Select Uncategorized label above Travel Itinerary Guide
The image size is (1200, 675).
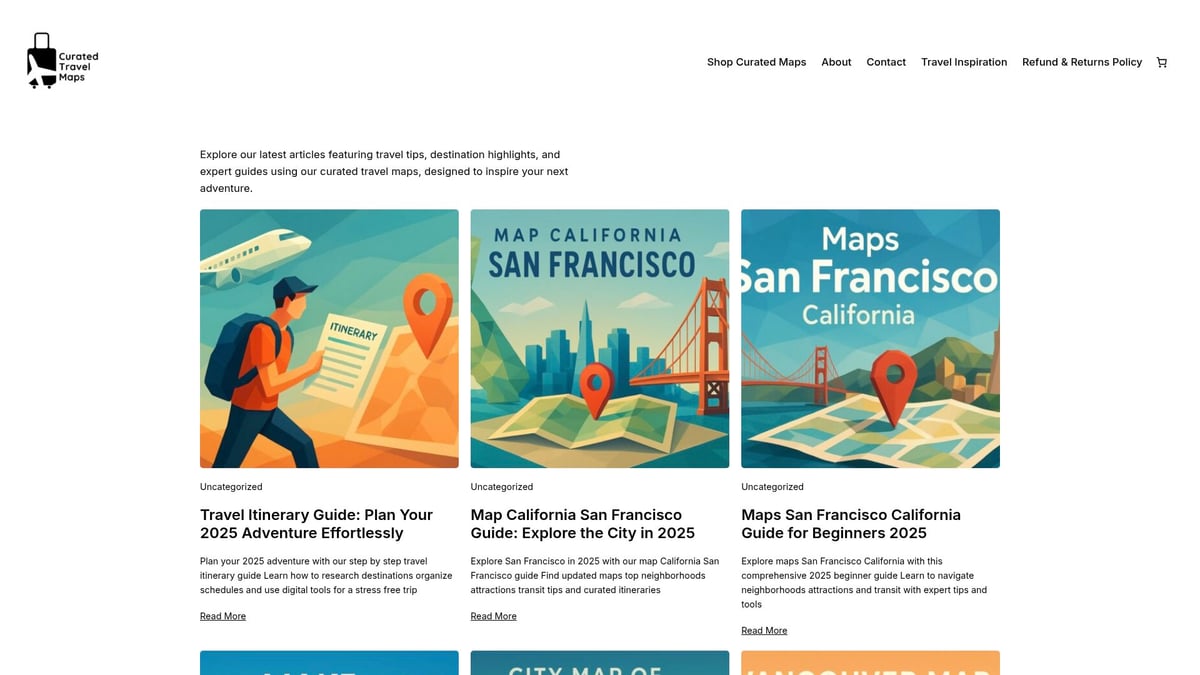coord(231,487)
